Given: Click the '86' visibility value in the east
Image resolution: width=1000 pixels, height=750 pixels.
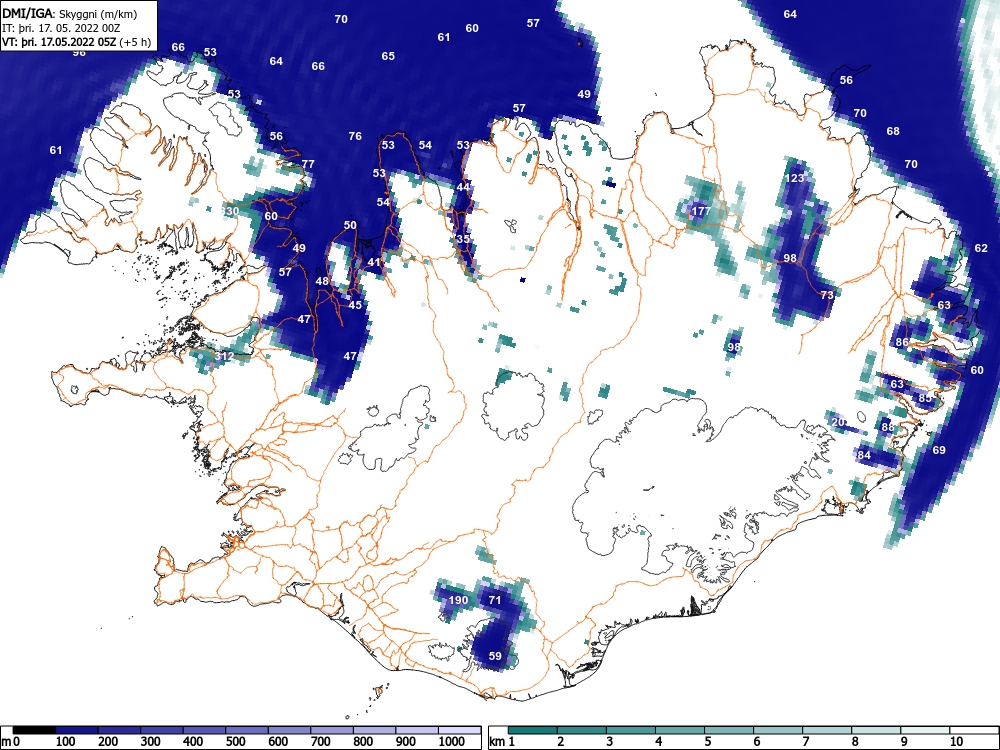Looking at the screenshot, I should pos(902,342).
